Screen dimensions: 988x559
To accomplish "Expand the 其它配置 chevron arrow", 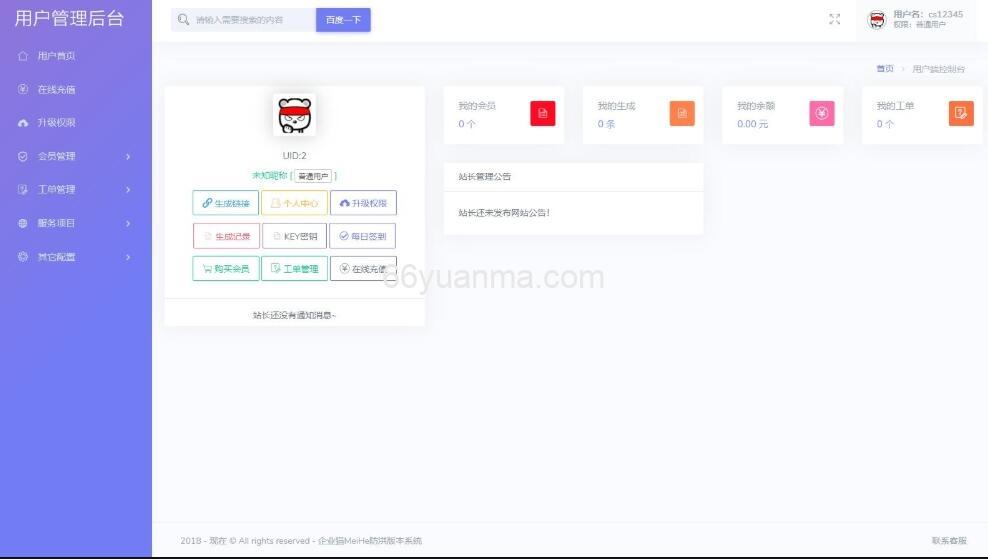I will [x=128, y=257].
